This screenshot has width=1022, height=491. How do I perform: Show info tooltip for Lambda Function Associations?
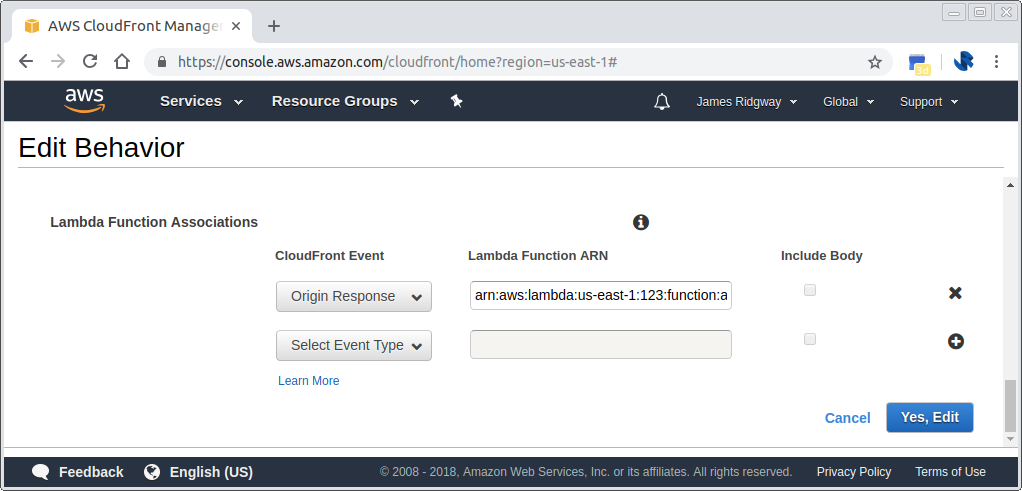(x=641, y=222)
